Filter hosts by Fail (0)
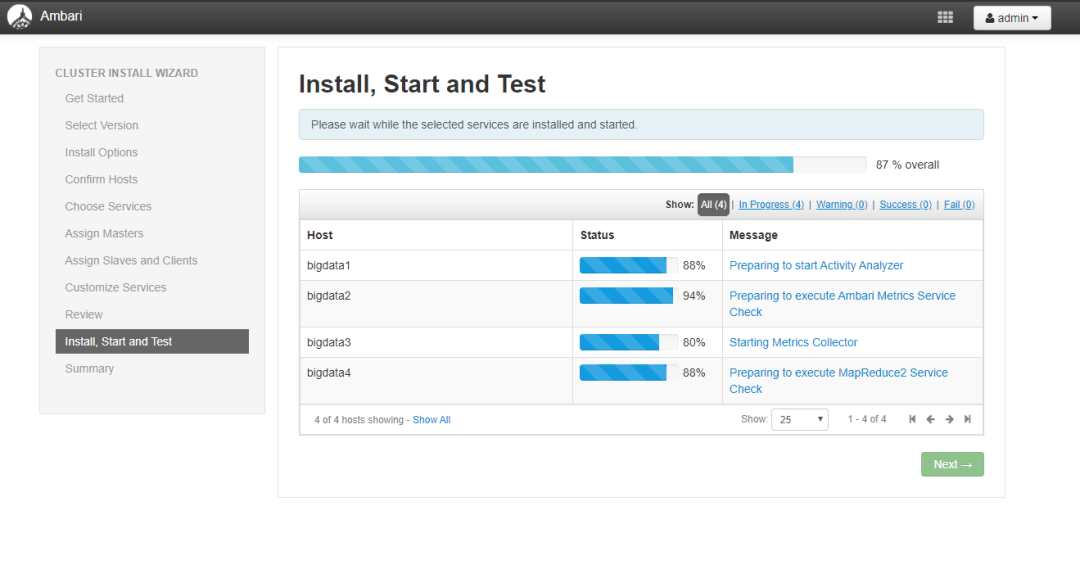The height and width of the screenshot is (569, 1080). point(959,205)
